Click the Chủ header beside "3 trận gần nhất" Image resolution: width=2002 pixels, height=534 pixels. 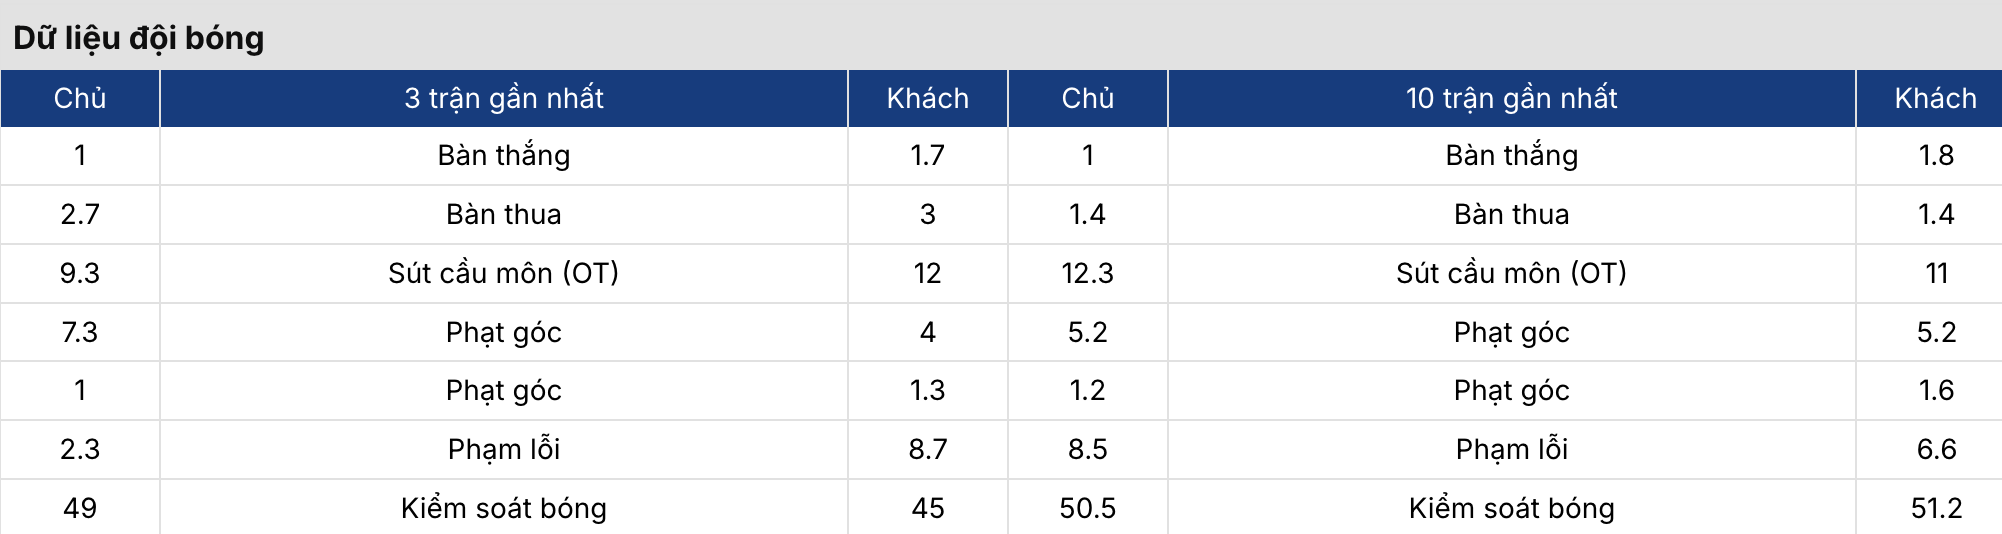[80, 98]
